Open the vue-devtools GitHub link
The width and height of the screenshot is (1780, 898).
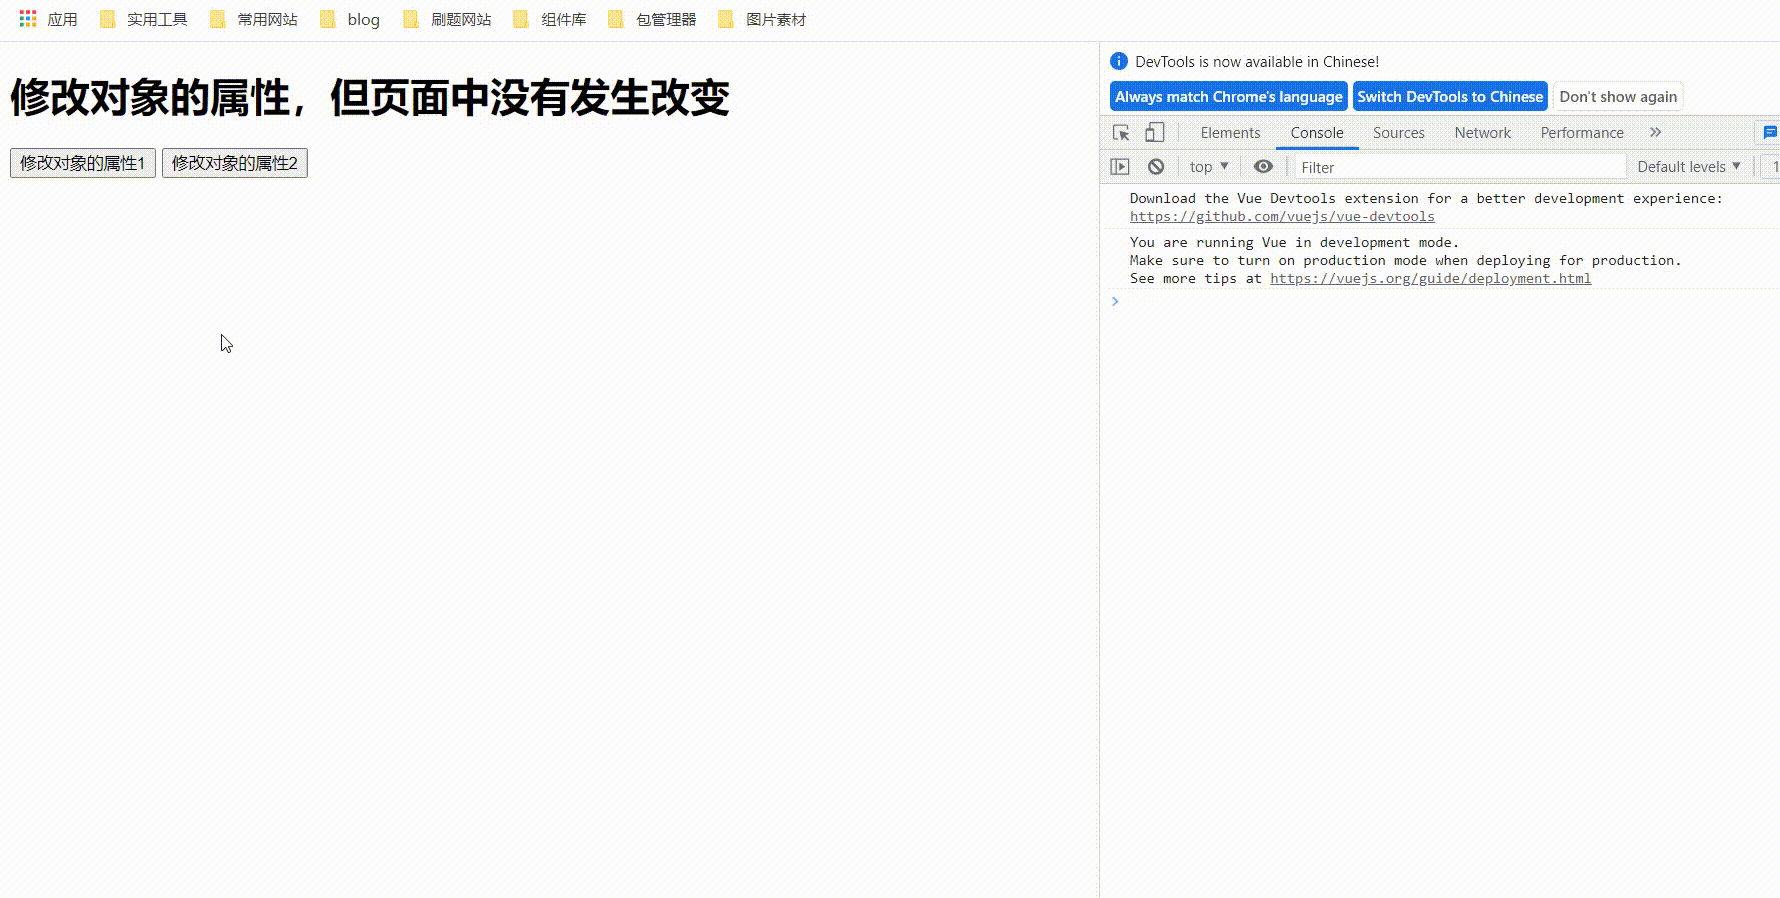coord(1282,216)
